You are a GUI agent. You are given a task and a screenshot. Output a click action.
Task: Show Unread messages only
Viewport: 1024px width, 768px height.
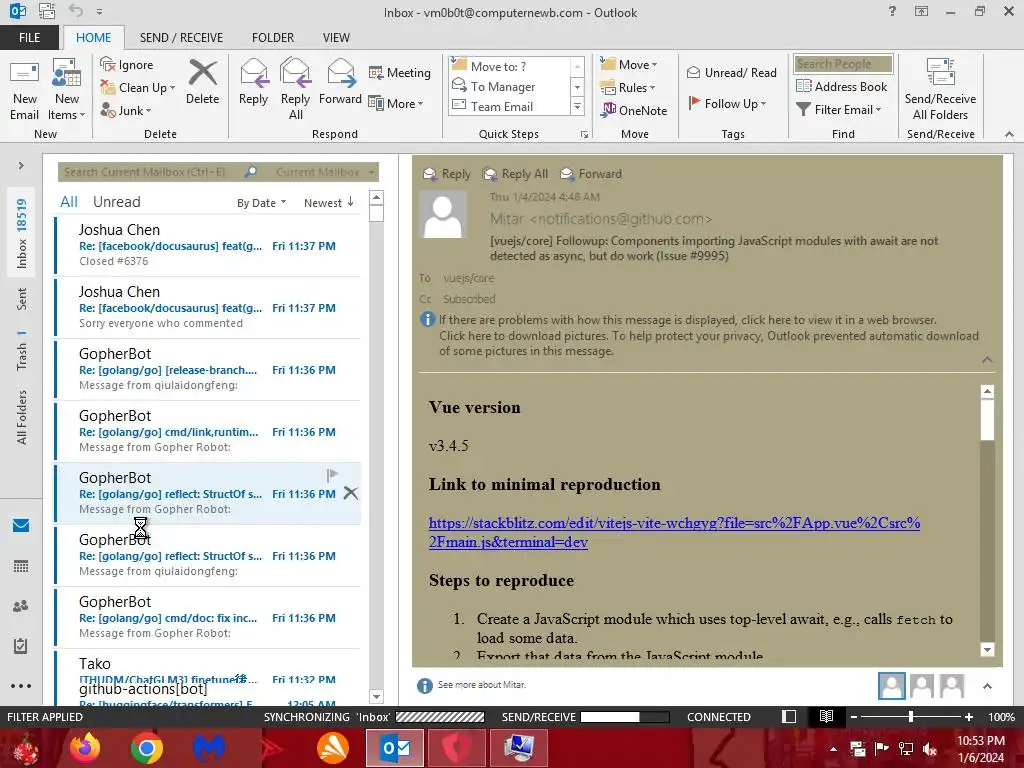[116, 202]
